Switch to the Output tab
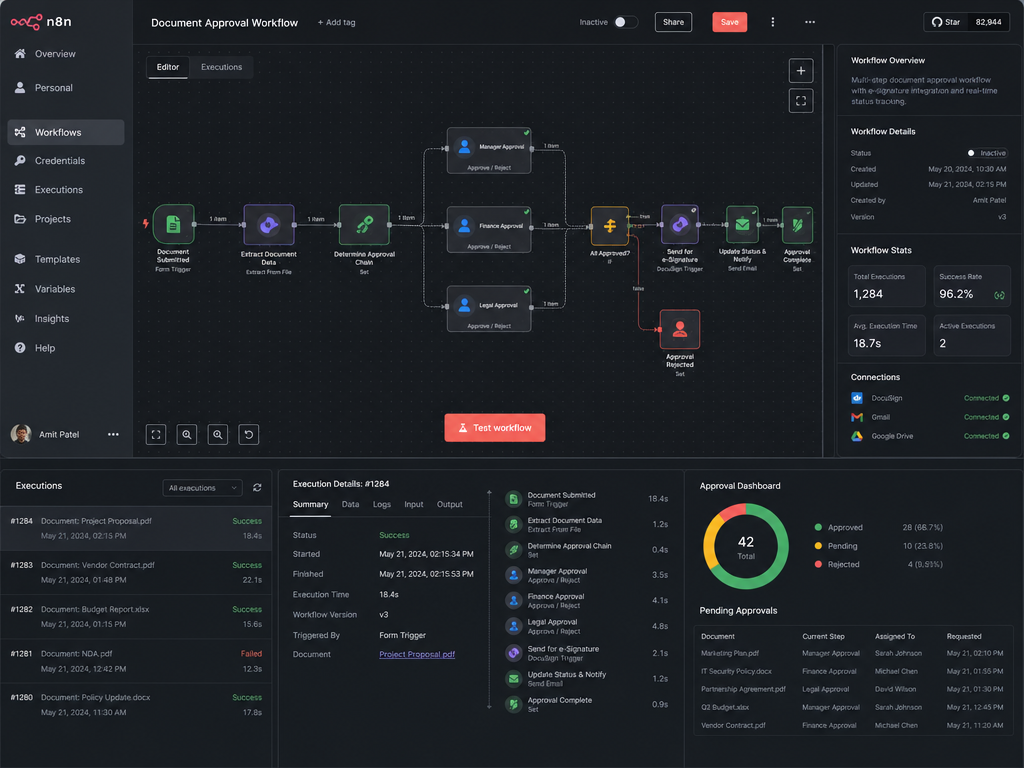This screenshot has width=1024, height=768. click(449, 504)
